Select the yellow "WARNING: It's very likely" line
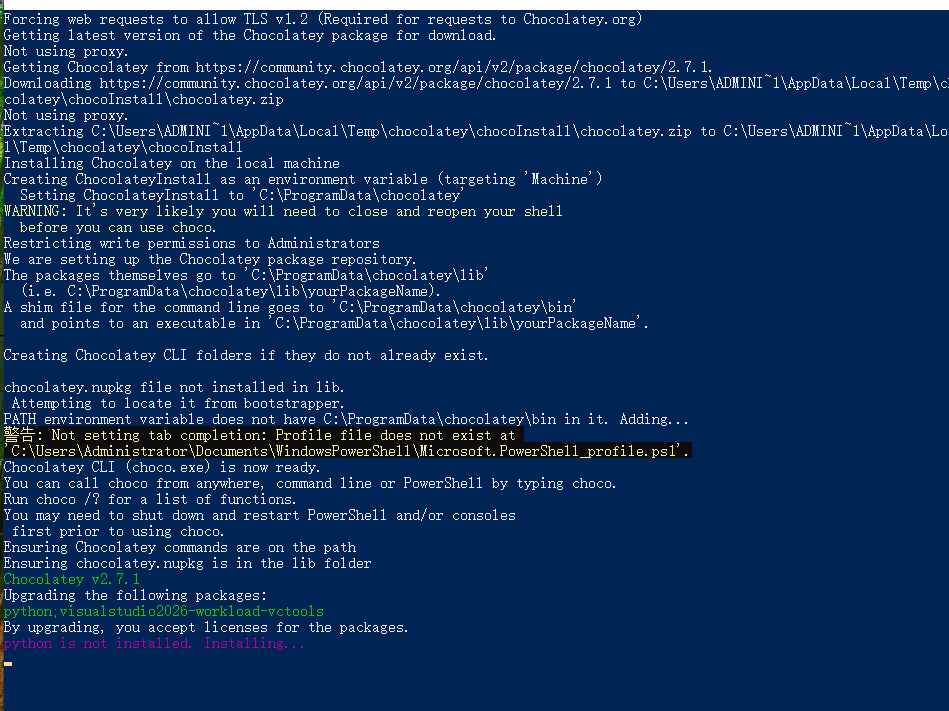The width and height of the screenshot is (949, 711). tap(283, 211)
